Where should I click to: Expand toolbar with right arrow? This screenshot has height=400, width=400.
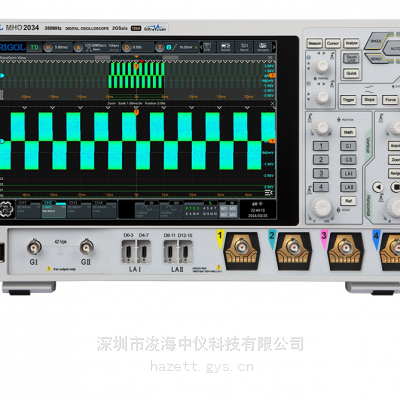coord(274,47)
